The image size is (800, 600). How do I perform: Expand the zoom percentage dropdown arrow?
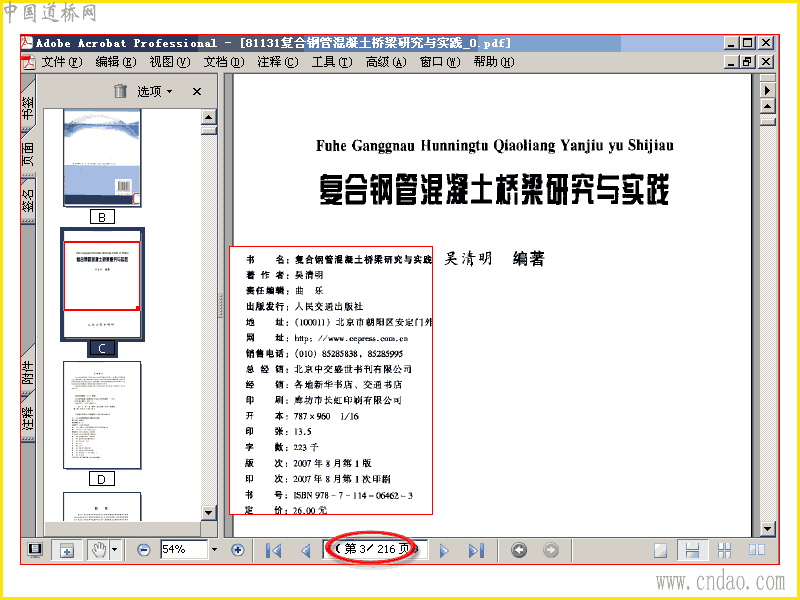[x=214, y=549]
